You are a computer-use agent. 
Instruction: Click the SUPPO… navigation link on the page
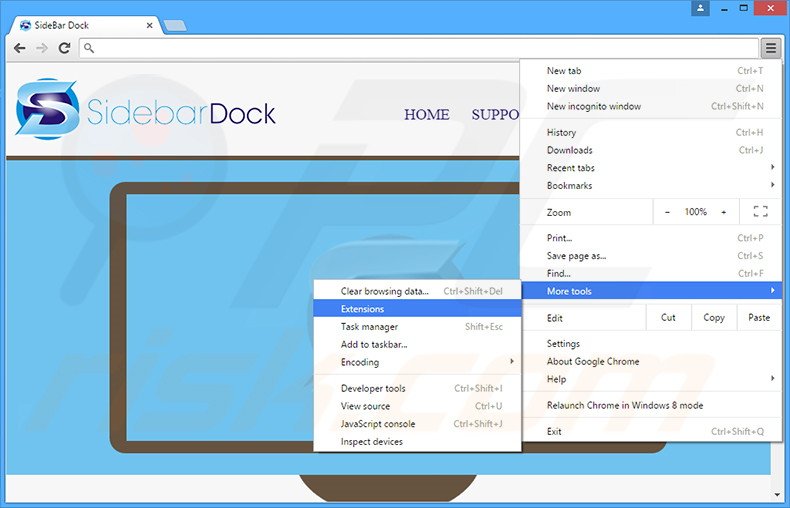[x=495, y=114]
